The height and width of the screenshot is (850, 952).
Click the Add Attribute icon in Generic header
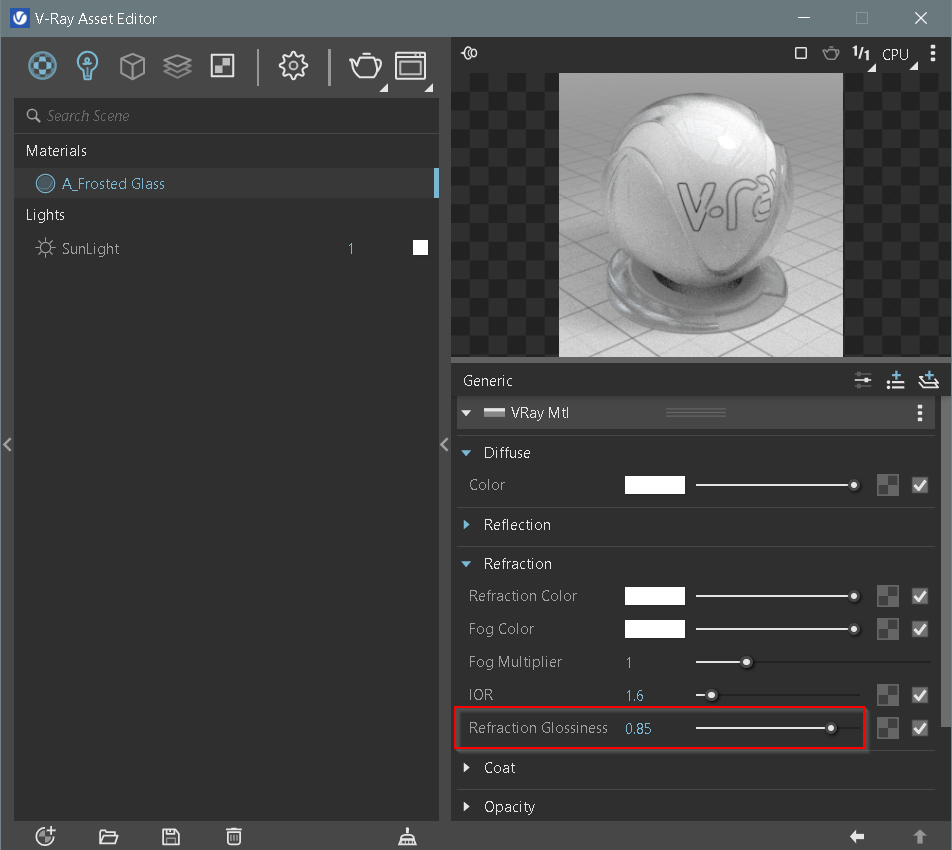pyautogui.click(x=896, y=381)
